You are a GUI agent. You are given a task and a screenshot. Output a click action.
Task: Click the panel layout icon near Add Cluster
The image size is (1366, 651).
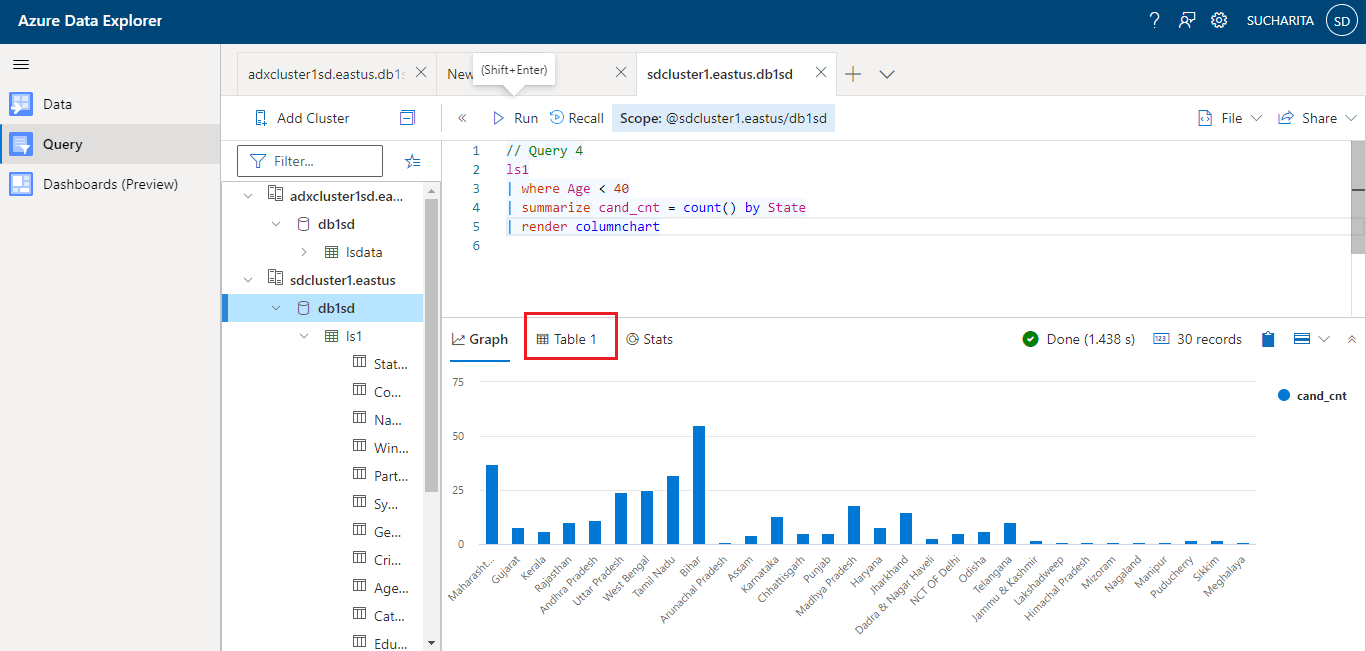407,118
